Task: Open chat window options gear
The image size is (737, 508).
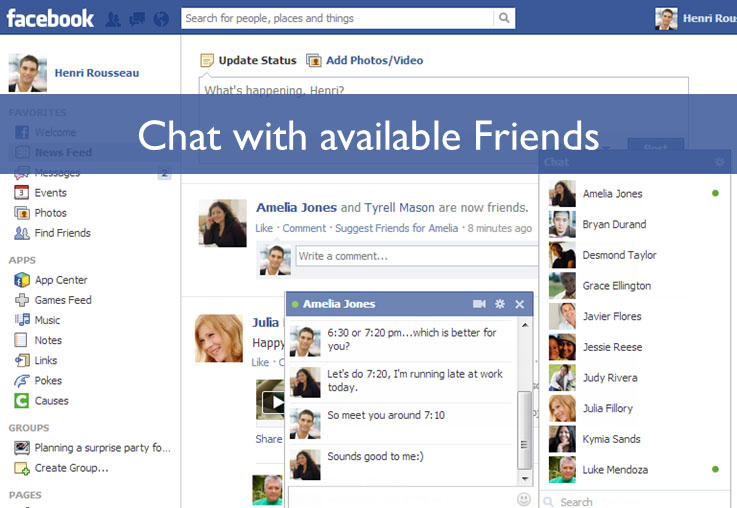Action: (500, 304)
